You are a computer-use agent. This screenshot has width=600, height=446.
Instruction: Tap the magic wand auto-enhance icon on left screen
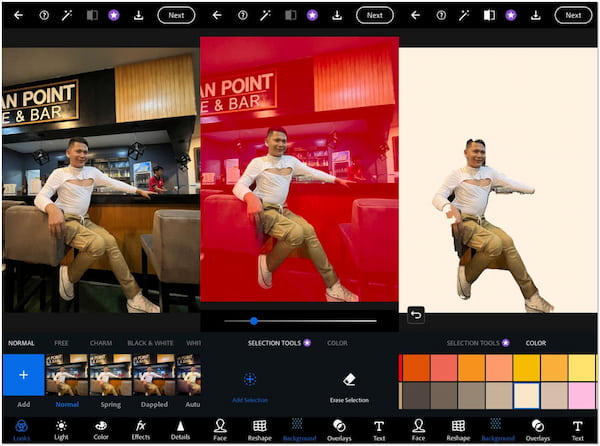[x=69, y=15]
